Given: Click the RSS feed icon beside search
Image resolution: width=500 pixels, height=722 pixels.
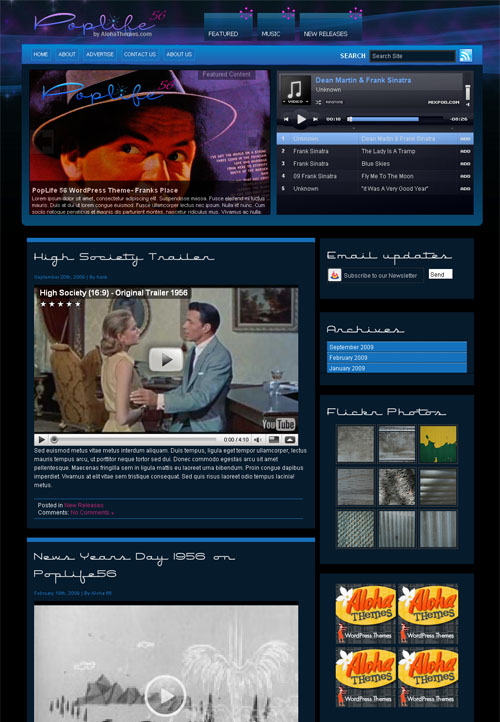Looking at the screenshot, I should pyautogui.click(x=465, y=55).
